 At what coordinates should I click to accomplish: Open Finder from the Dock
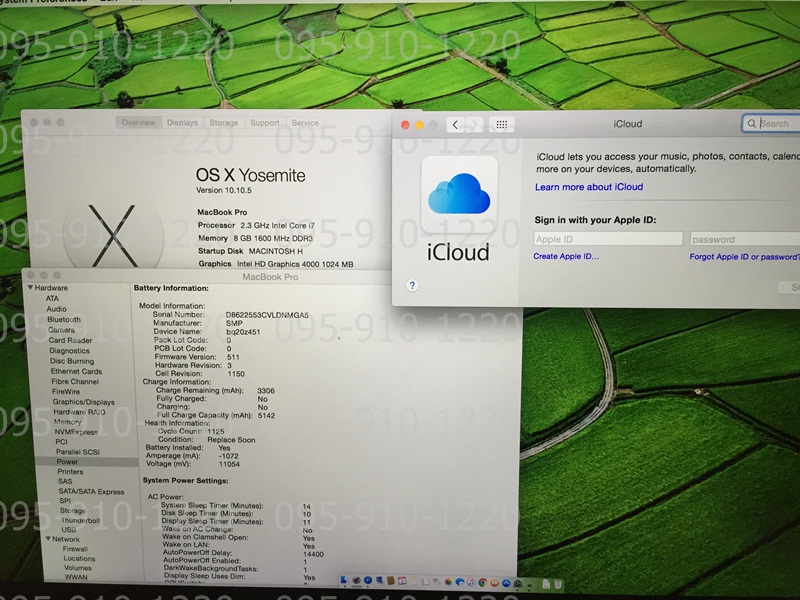(x=343, y=581)
